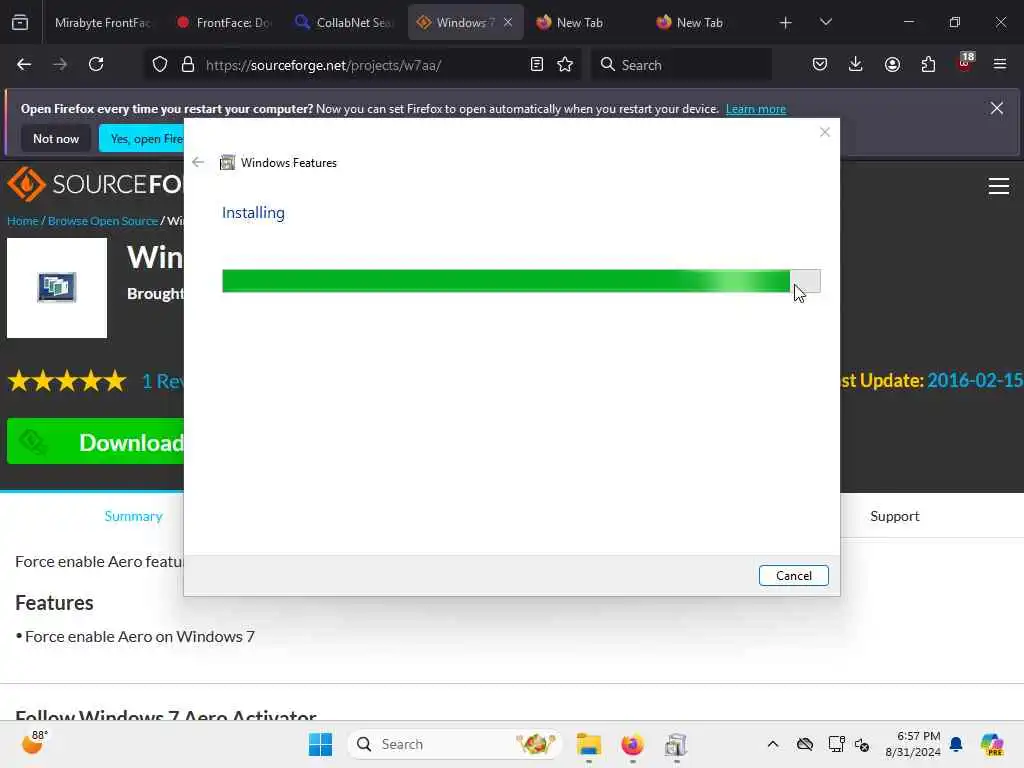Click the taskbar Search box
This screenshot has width=1024, height=768.
click(454, 744)
